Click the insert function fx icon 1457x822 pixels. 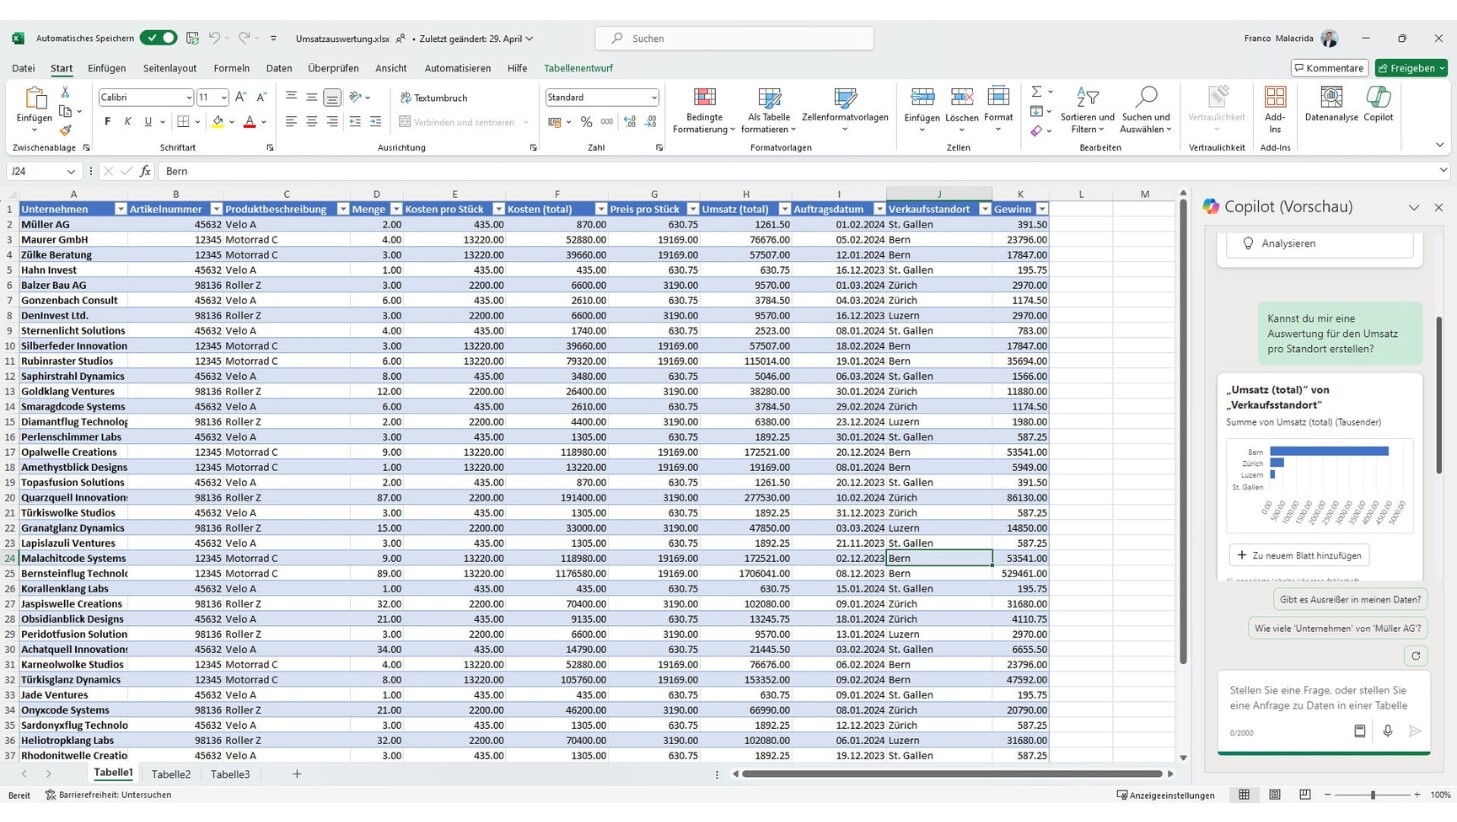pyautogui.click(x=145, y=172)
